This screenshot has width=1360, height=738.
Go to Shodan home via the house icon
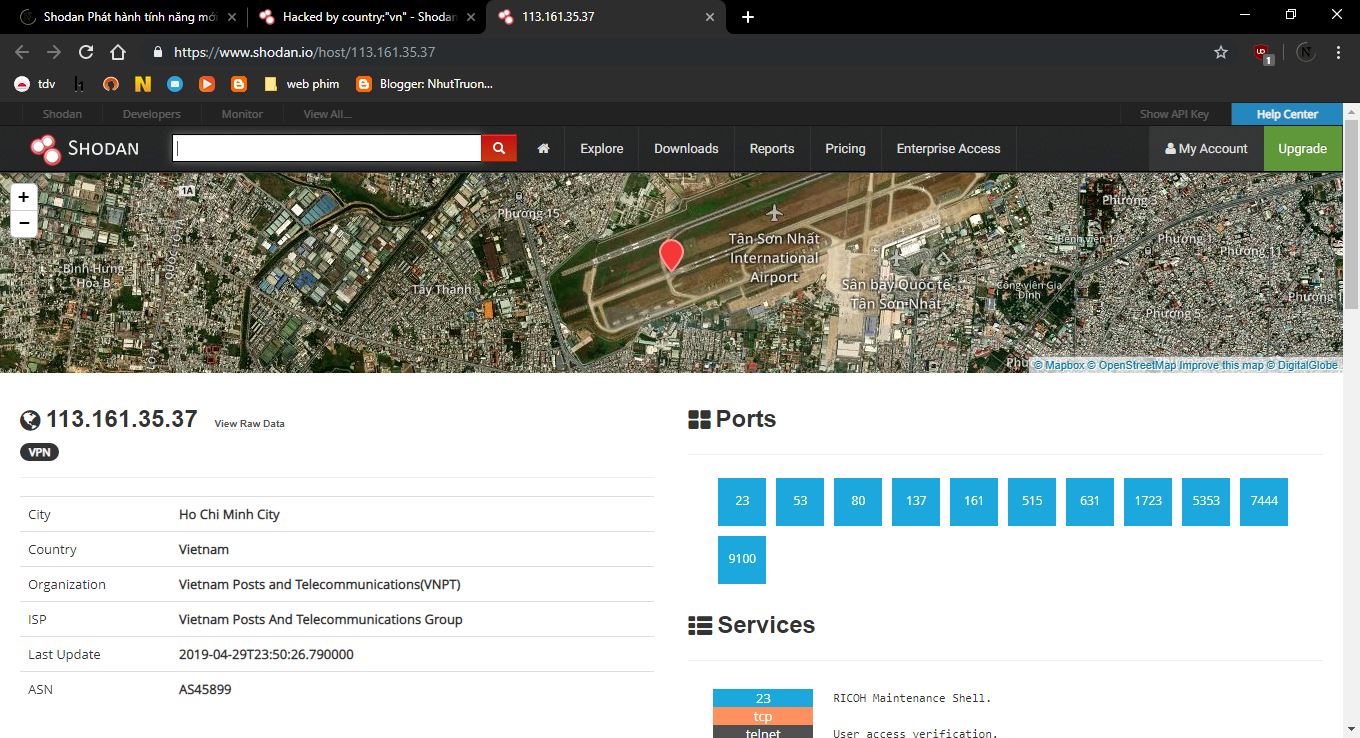(544, 148)
